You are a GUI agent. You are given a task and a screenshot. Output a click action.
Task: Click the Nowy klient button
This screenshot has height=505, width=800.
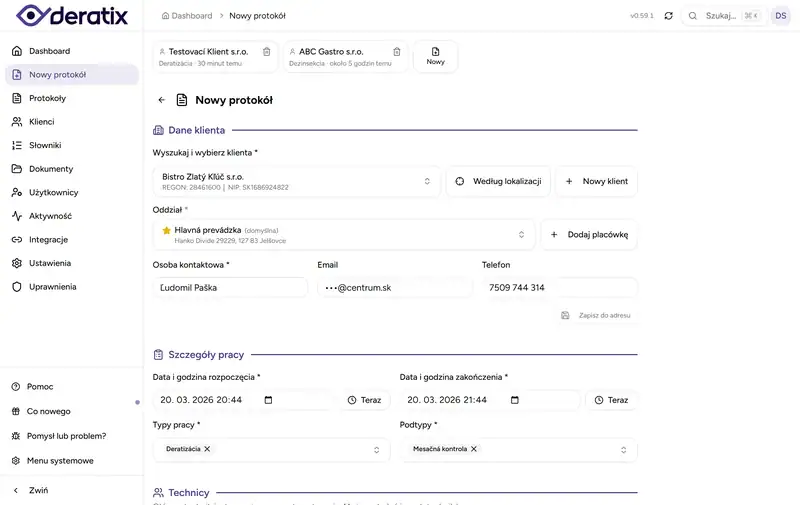coord(596,181)
